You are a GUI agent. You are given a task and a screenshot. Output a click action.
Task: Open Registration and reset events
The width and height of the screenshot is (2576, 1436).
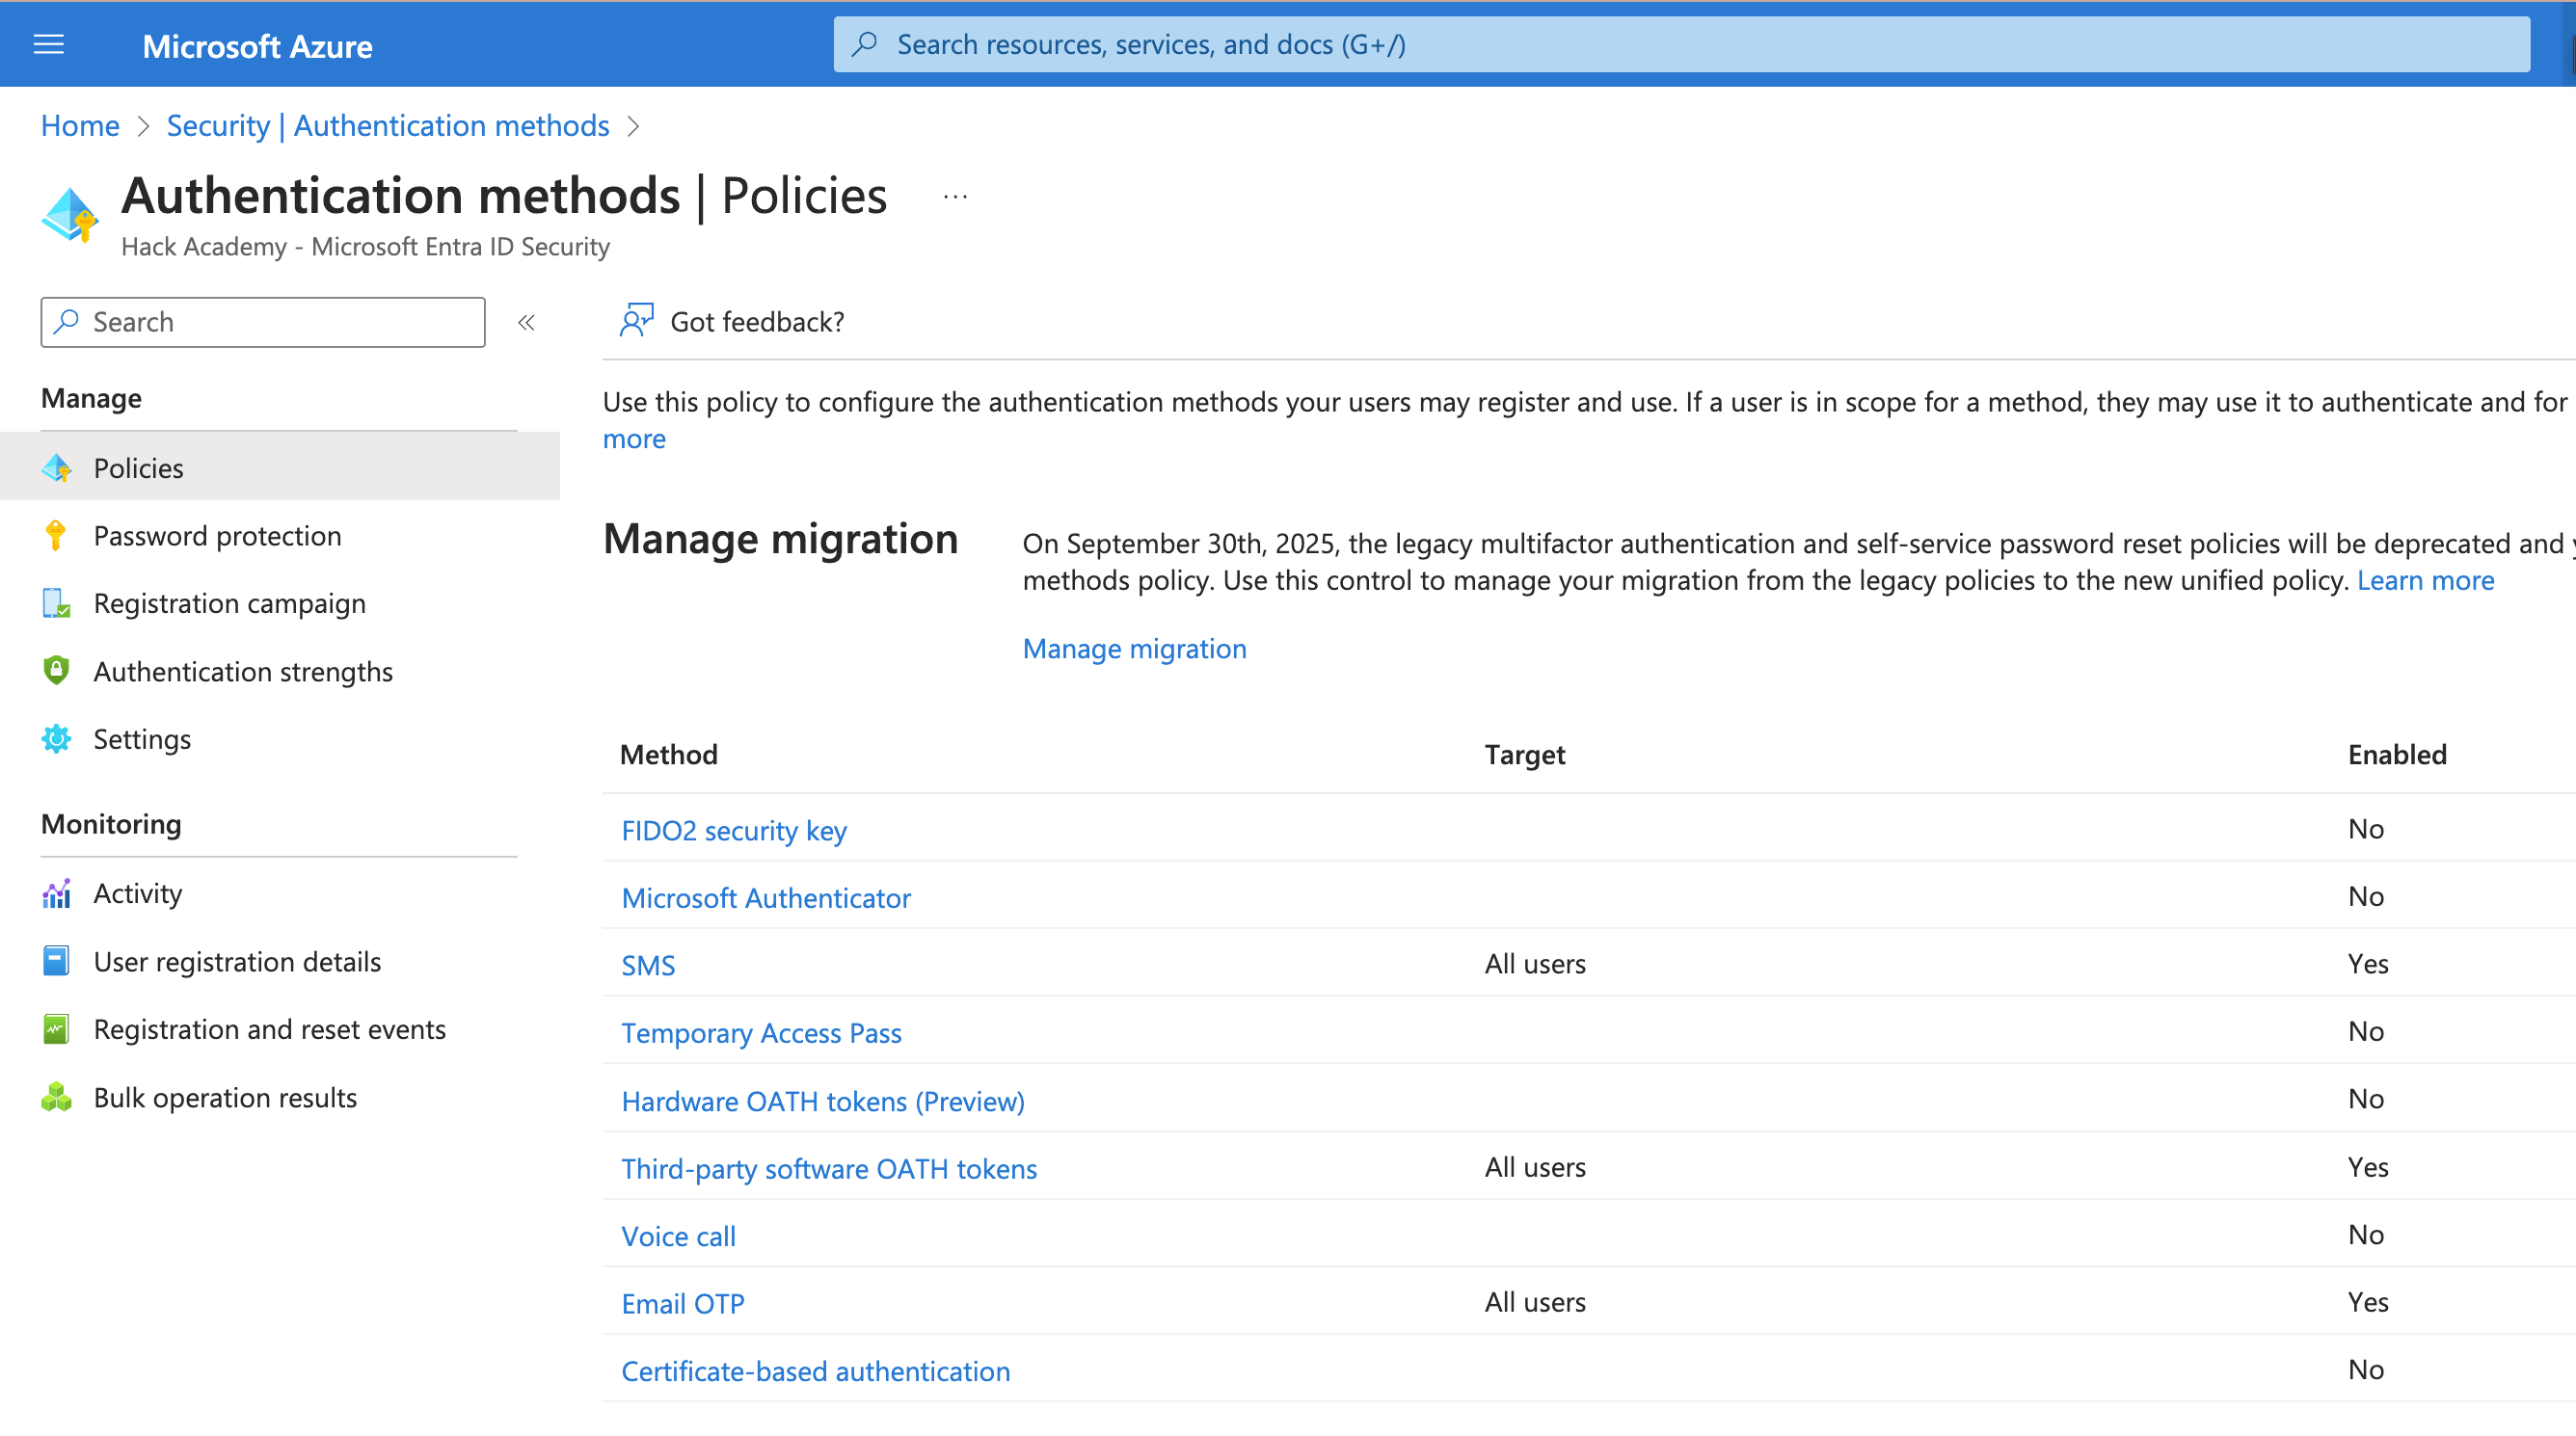click(x=269, y=1029)
